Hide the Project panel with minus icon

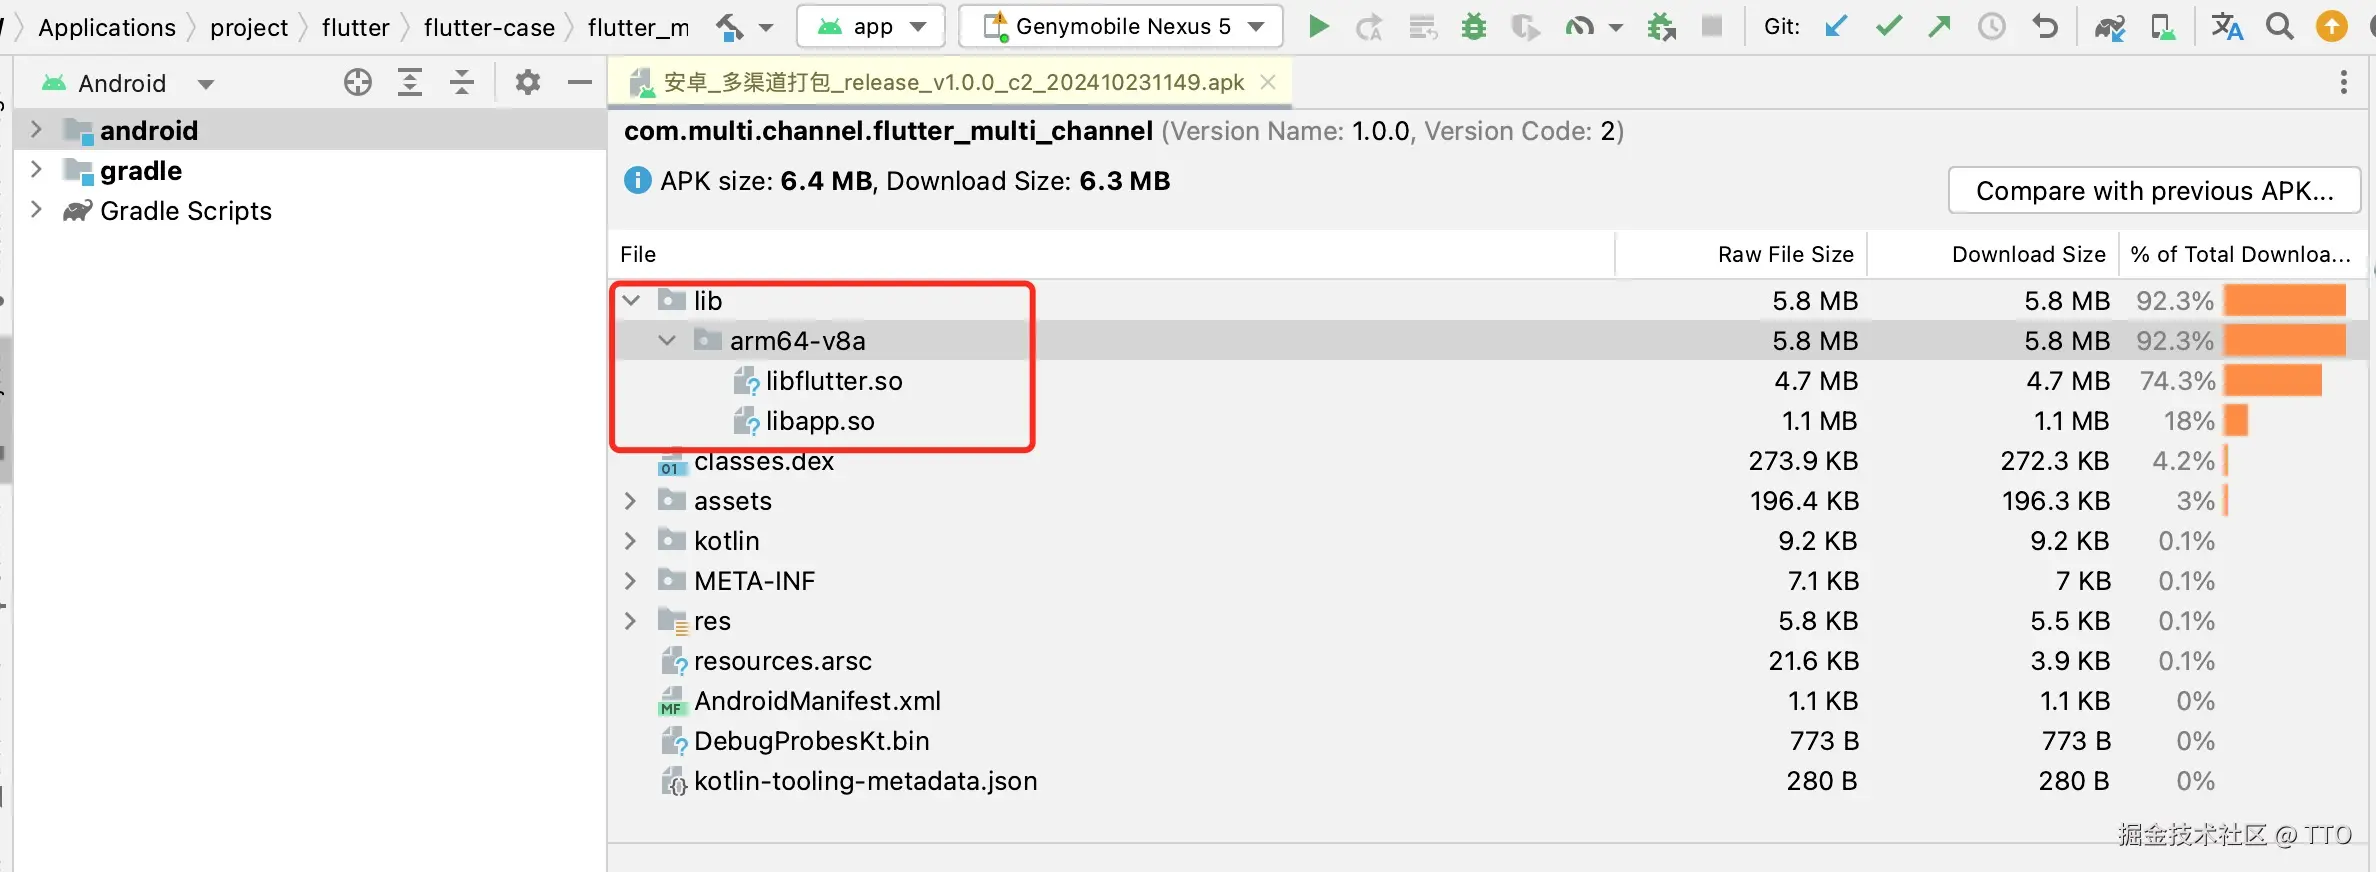[x=580, y=82]
